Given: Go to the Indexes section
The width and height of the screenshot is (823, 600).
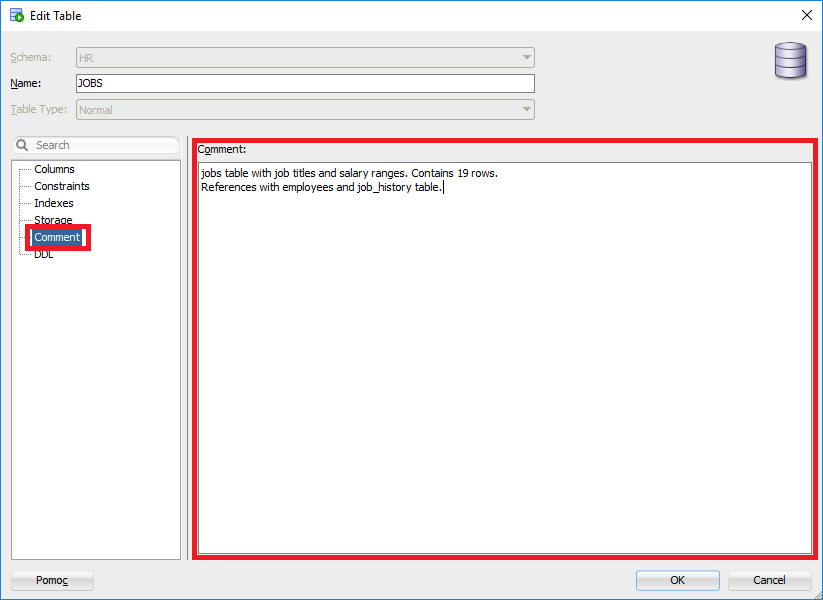Looking at the screenshot, I should click(x=54, y=203).
